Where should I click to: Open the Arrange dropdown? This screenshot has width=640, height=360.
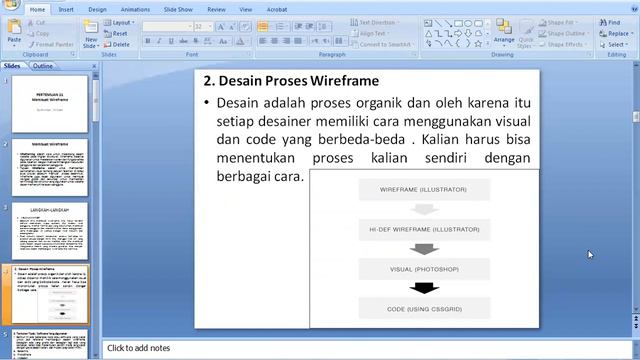click(x=504, y=32)
